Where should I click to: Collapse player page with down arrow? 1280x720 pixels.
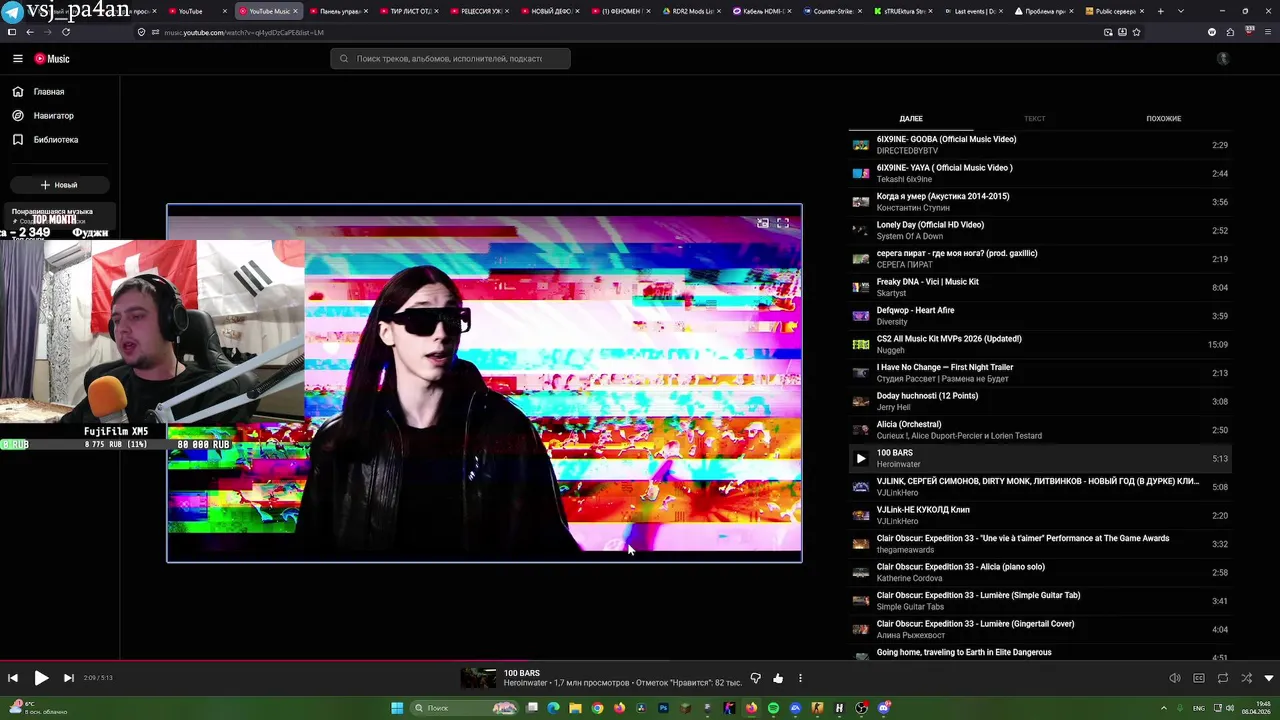(x=1269, y=678)
